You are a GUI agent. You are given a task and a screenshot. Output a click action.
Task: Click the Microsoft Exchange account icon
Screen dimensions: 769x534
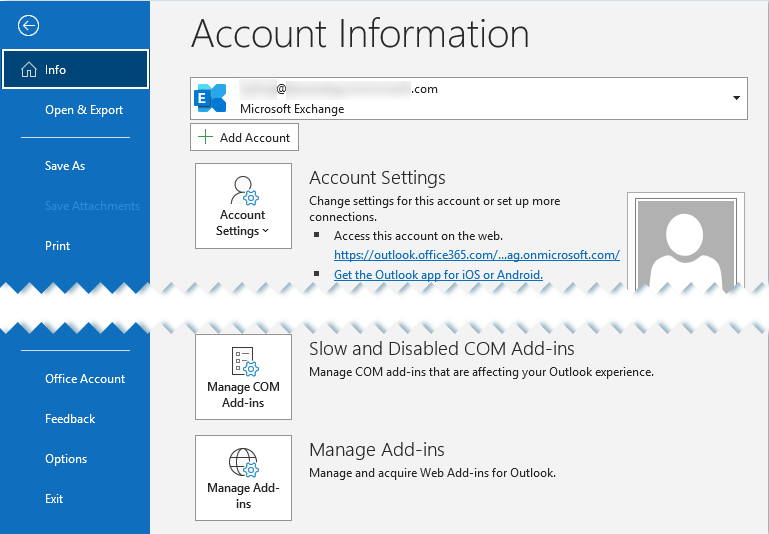[210, 98]
